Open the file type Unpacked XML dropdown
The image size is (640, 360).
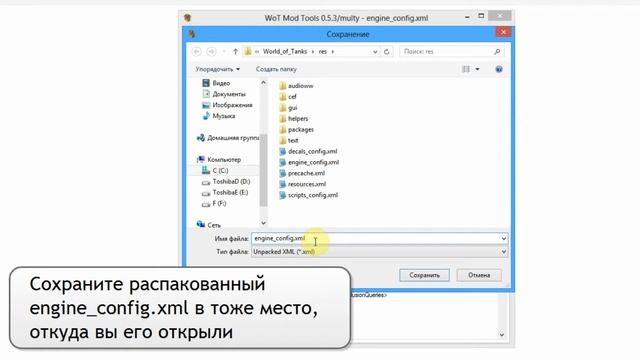[379, 252]
